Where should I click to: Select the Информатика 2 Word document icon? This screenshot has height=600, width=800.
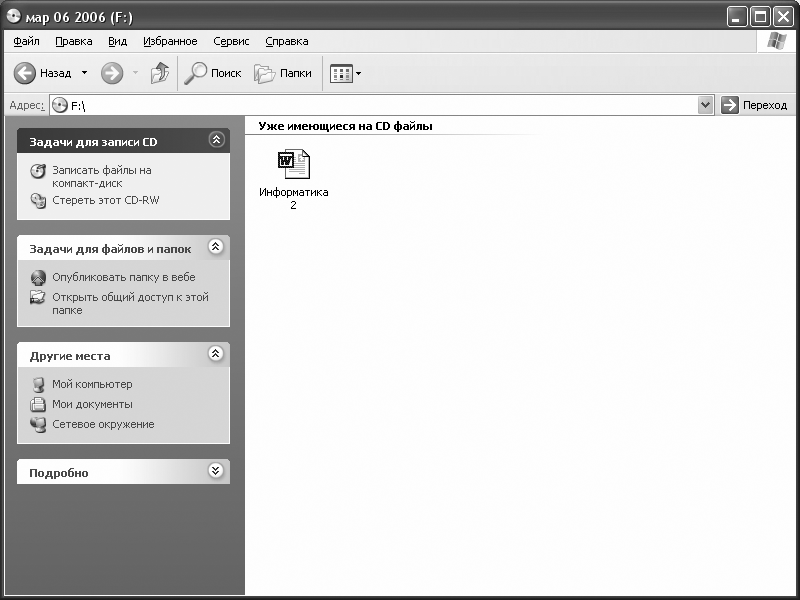pos(293,164)
